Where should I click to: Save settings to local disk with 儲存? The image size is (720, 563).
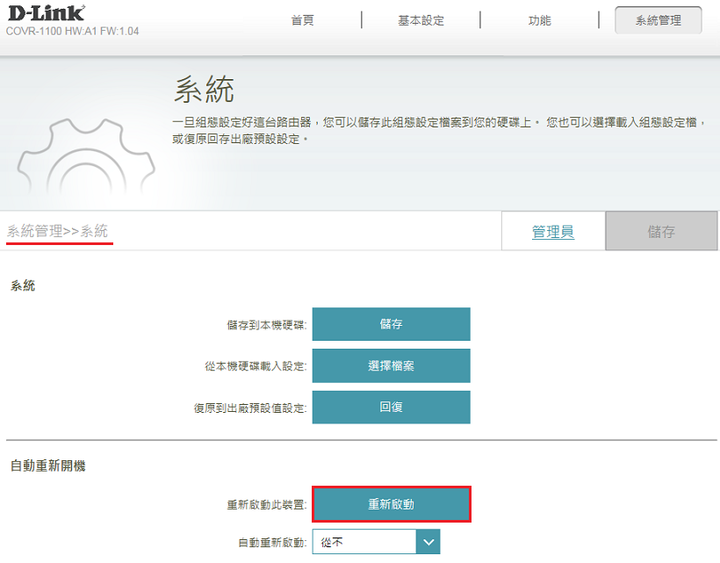point(391,324)
